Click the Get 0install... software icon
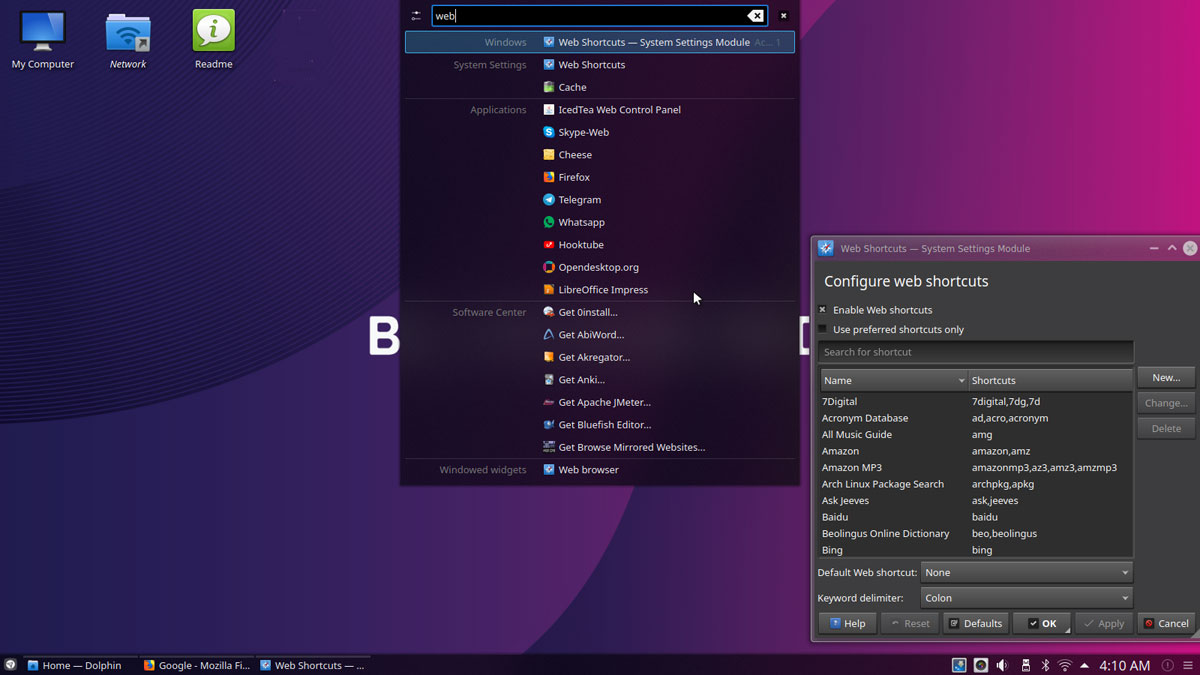The width and height of the screenshot is (1200, 675). (x=549, y=312)
